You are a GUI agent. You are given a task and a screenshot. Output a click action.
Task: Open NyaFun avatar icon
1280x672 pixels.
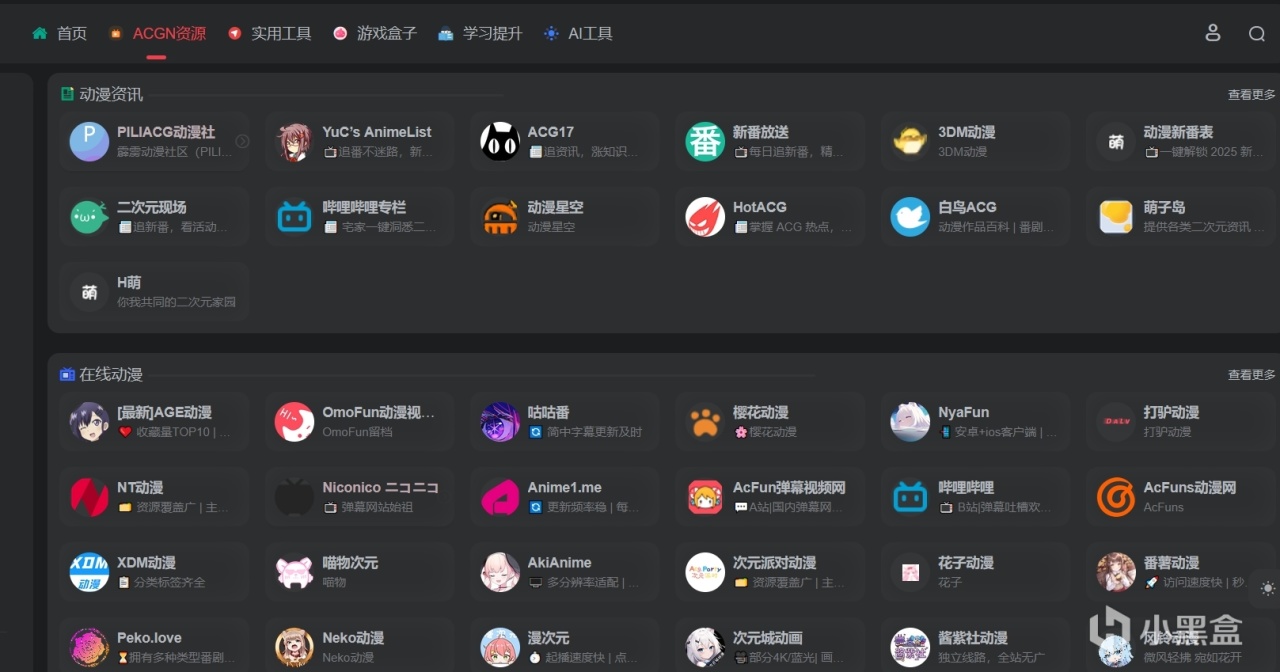(x=910, y=422)
